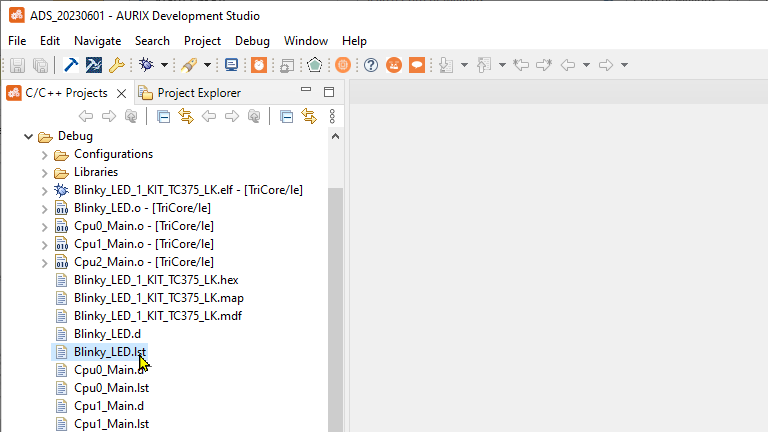Open the Edit menu
Image resolution: width=768 pixels, height=432 pixels.
click(x=50, y=41)
